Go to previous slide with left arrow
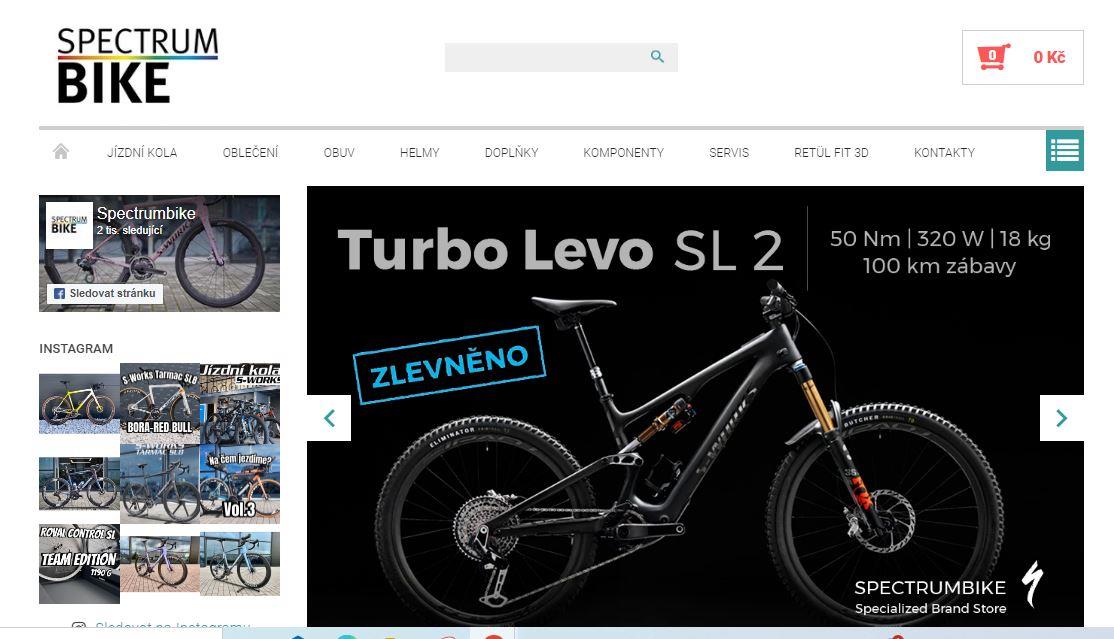This screenshot has width=1114, height=639. coord(329,418)
